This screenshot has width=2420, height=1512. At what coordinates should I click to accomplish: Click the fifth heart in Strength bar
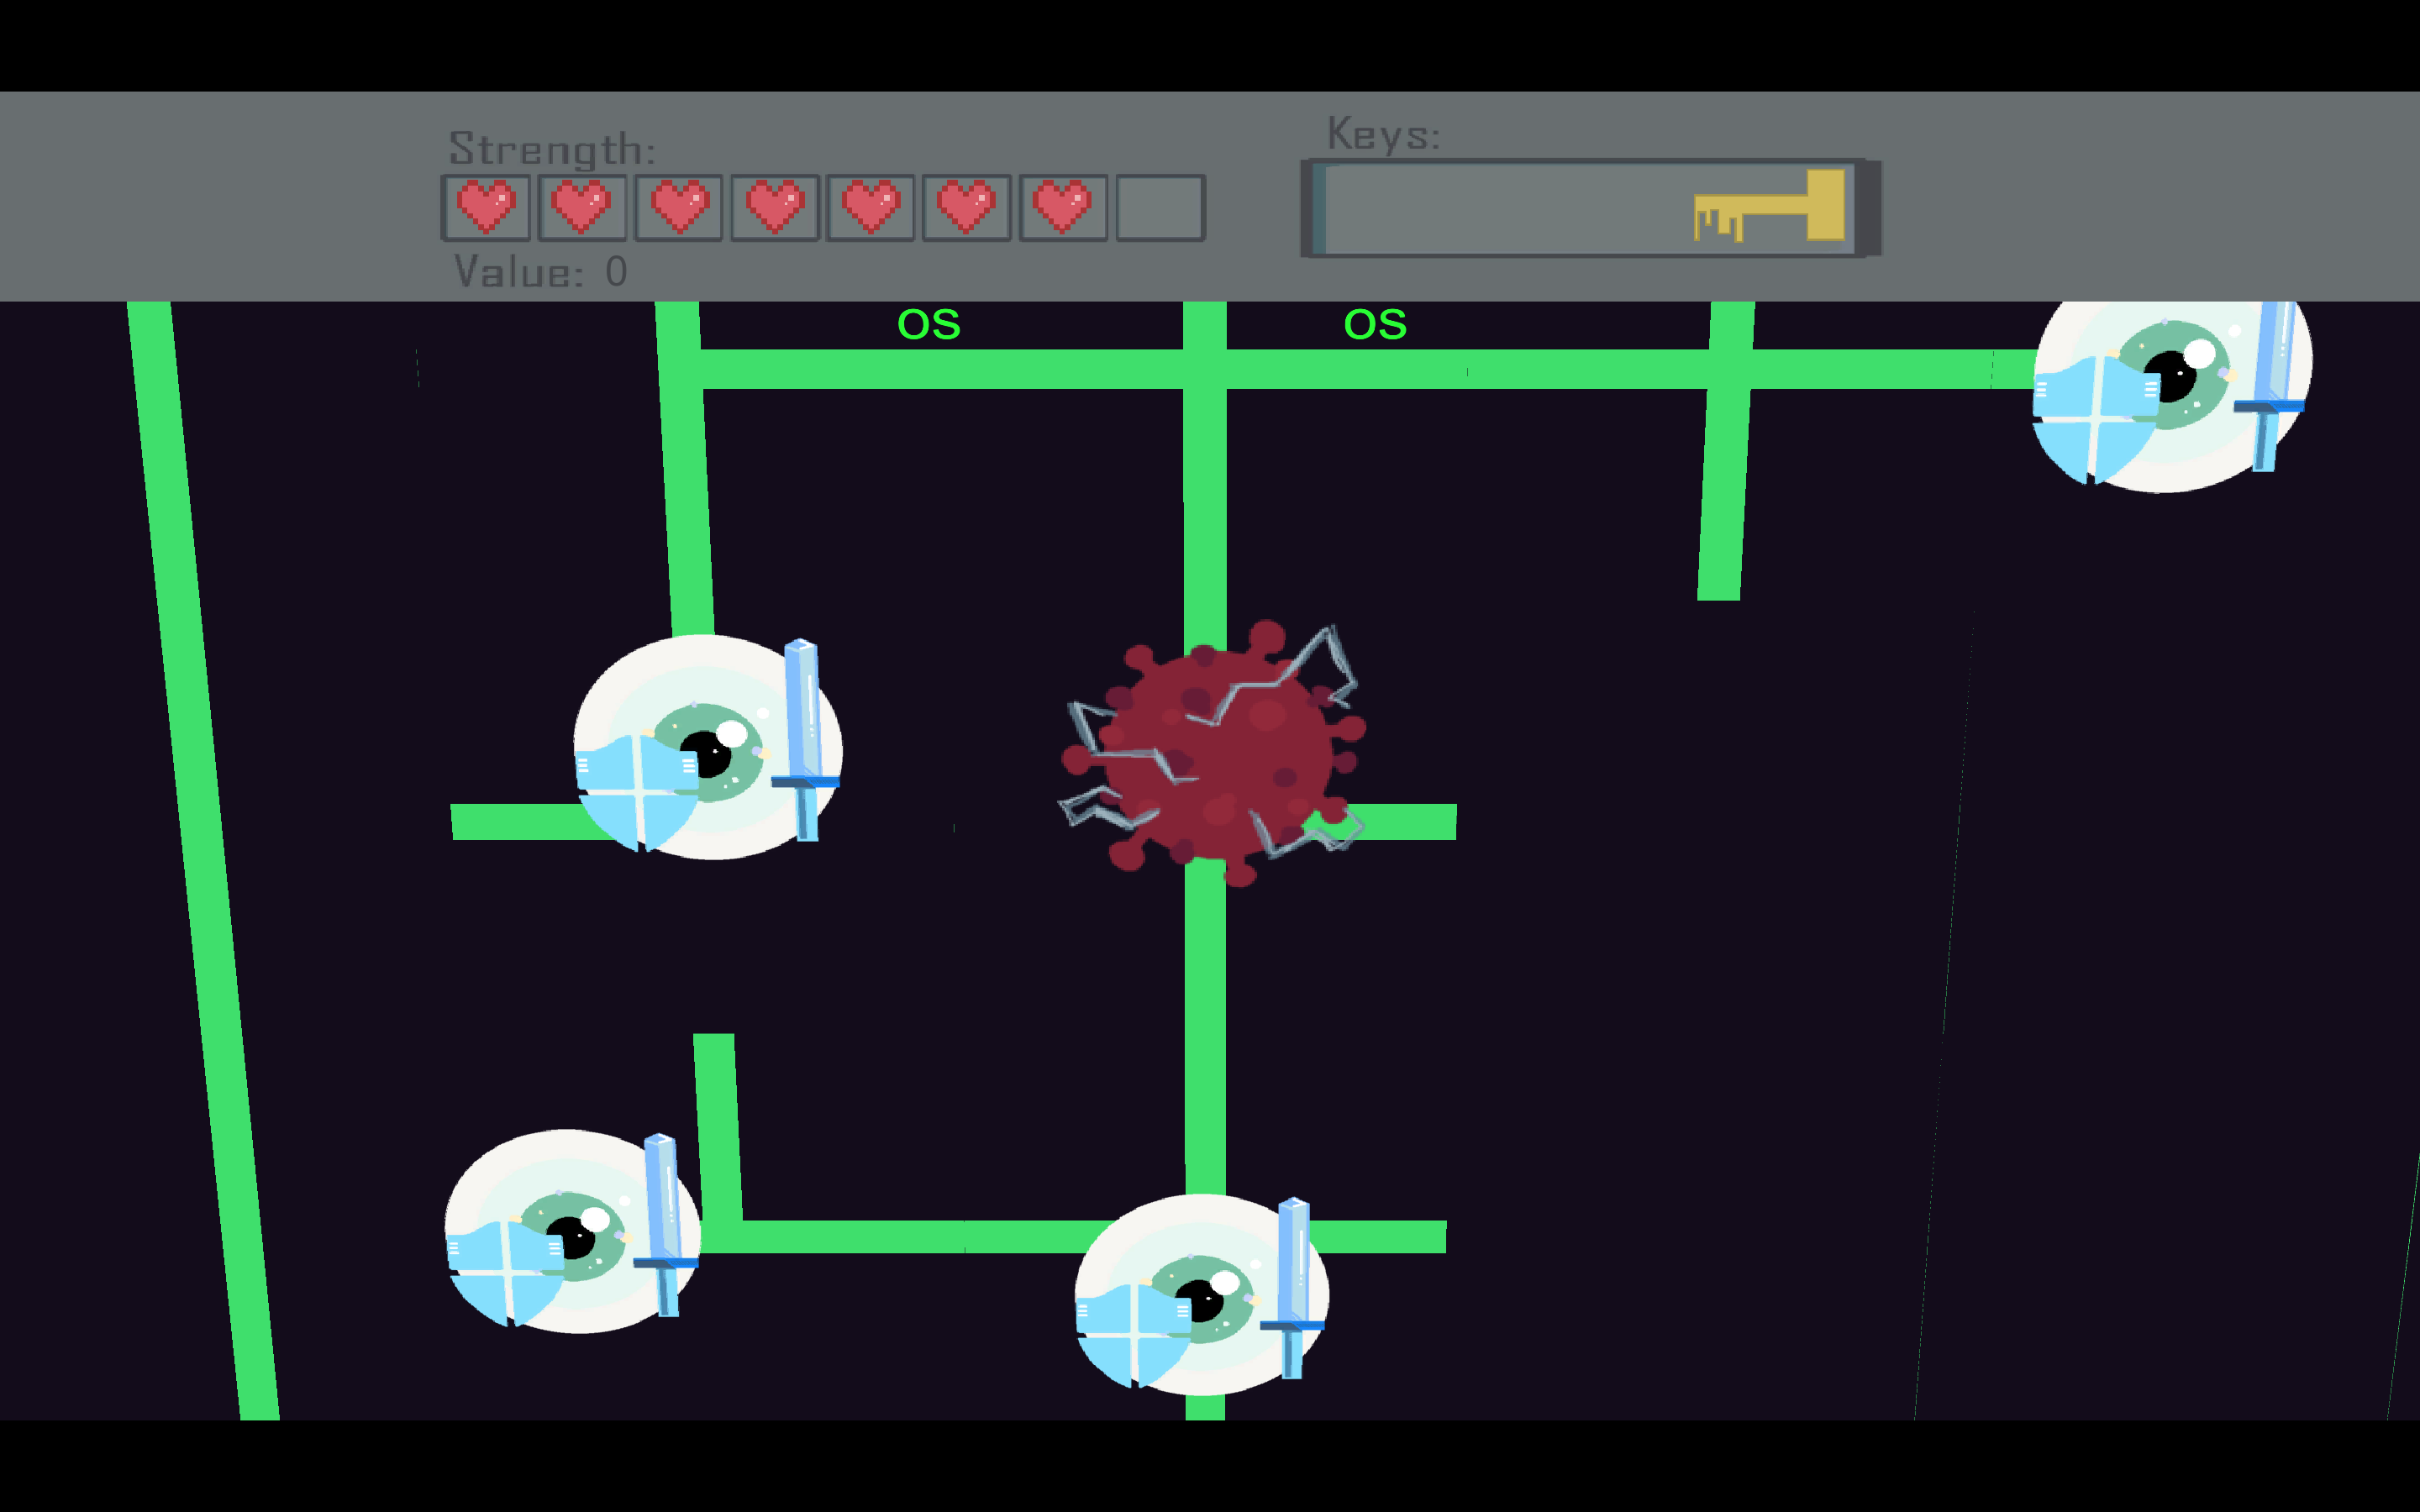coord(871,207)
